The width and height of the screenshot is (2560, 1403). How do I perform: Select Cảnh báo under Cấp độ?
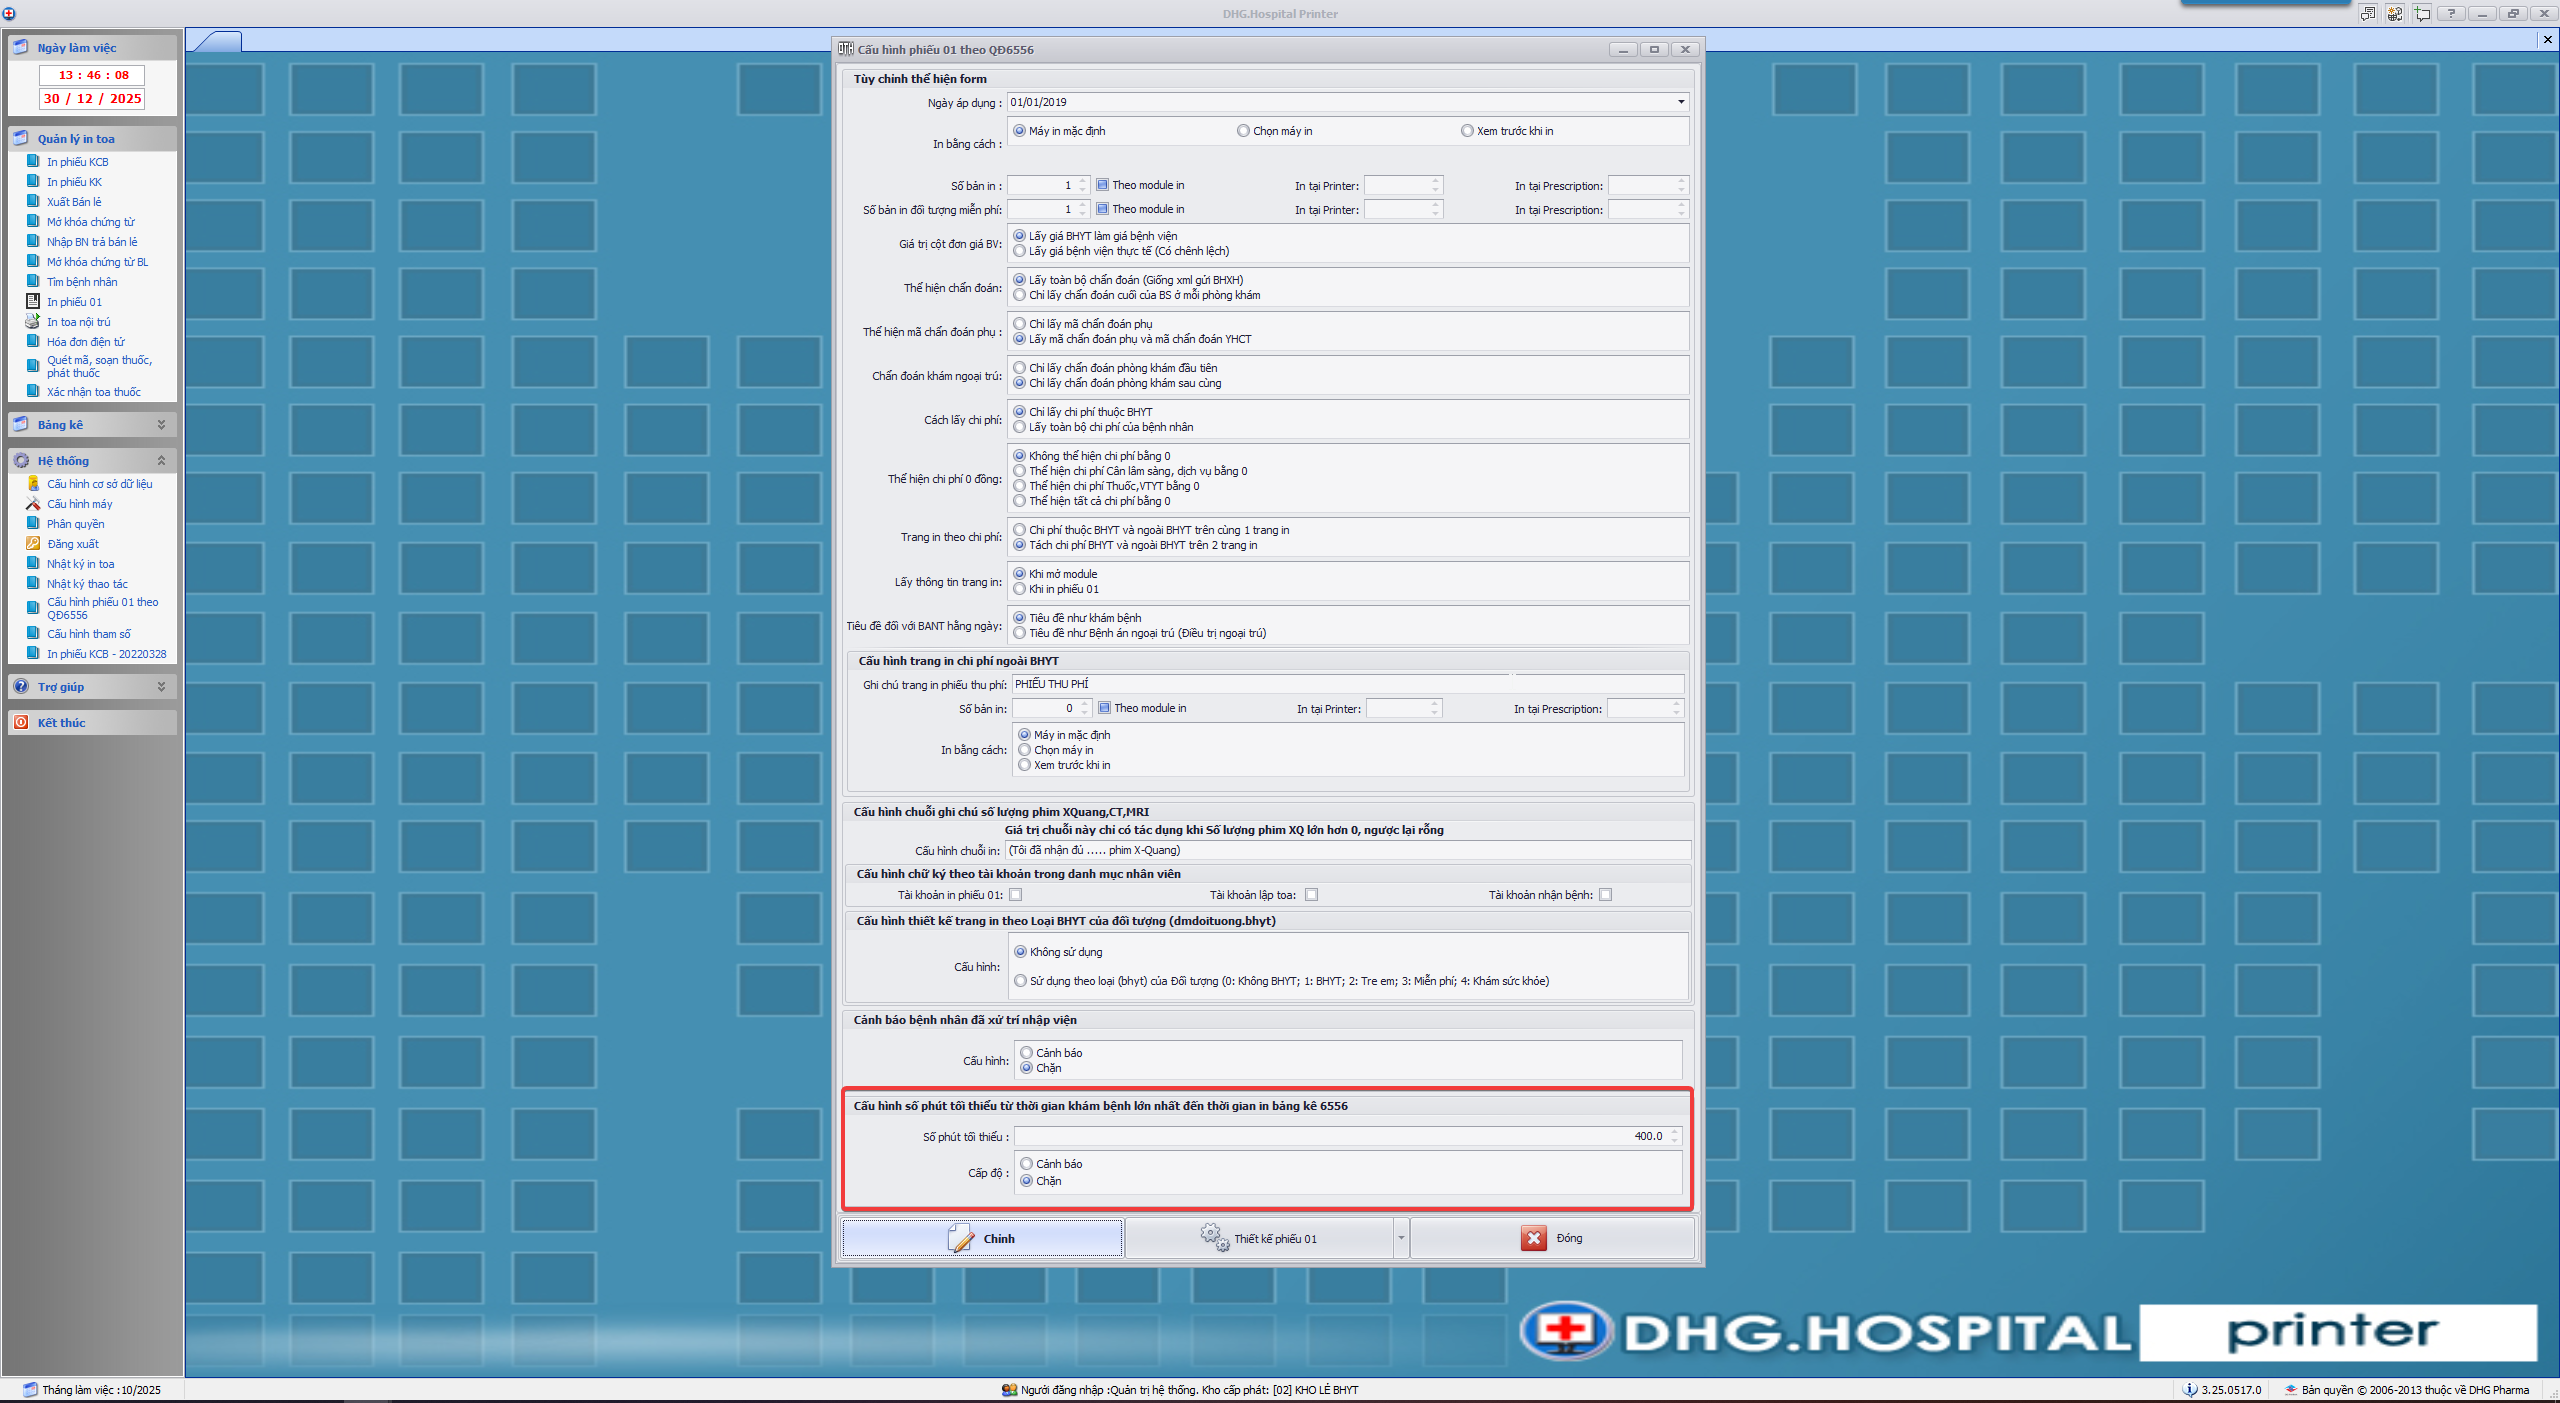coord(1026,1164)
